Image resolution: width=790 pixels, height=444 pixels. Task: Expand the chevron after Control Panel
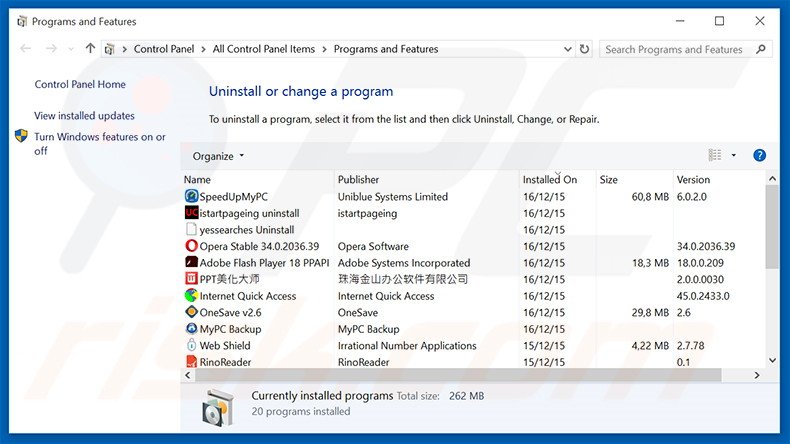[x=203, y=49]
